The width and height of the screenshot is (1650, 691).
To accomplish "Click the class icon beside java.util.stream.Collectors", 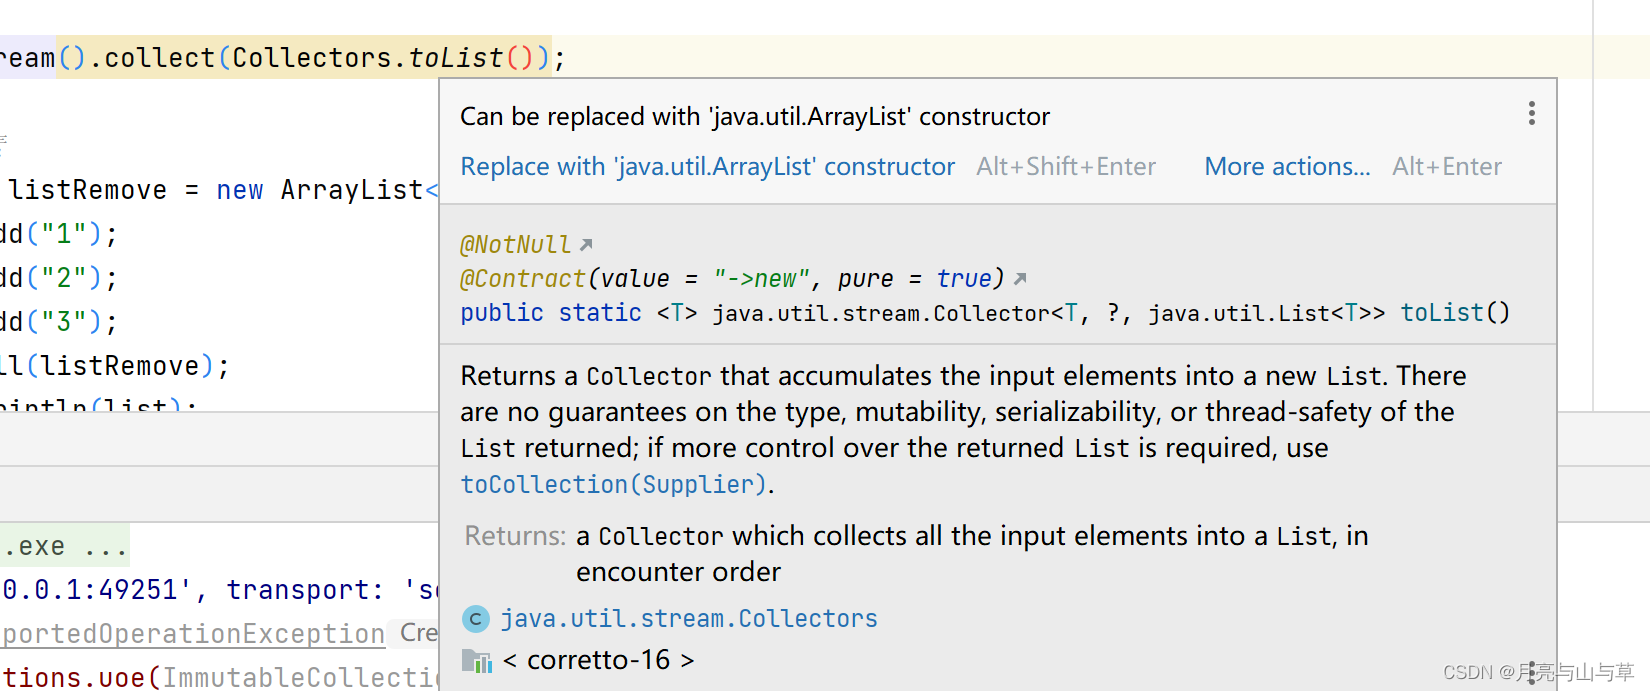I will (476, 618).
